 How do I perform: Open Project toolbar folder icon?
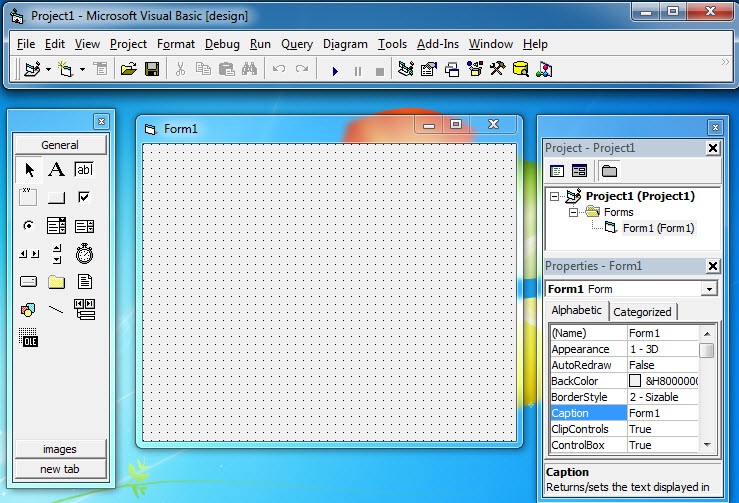128,70
